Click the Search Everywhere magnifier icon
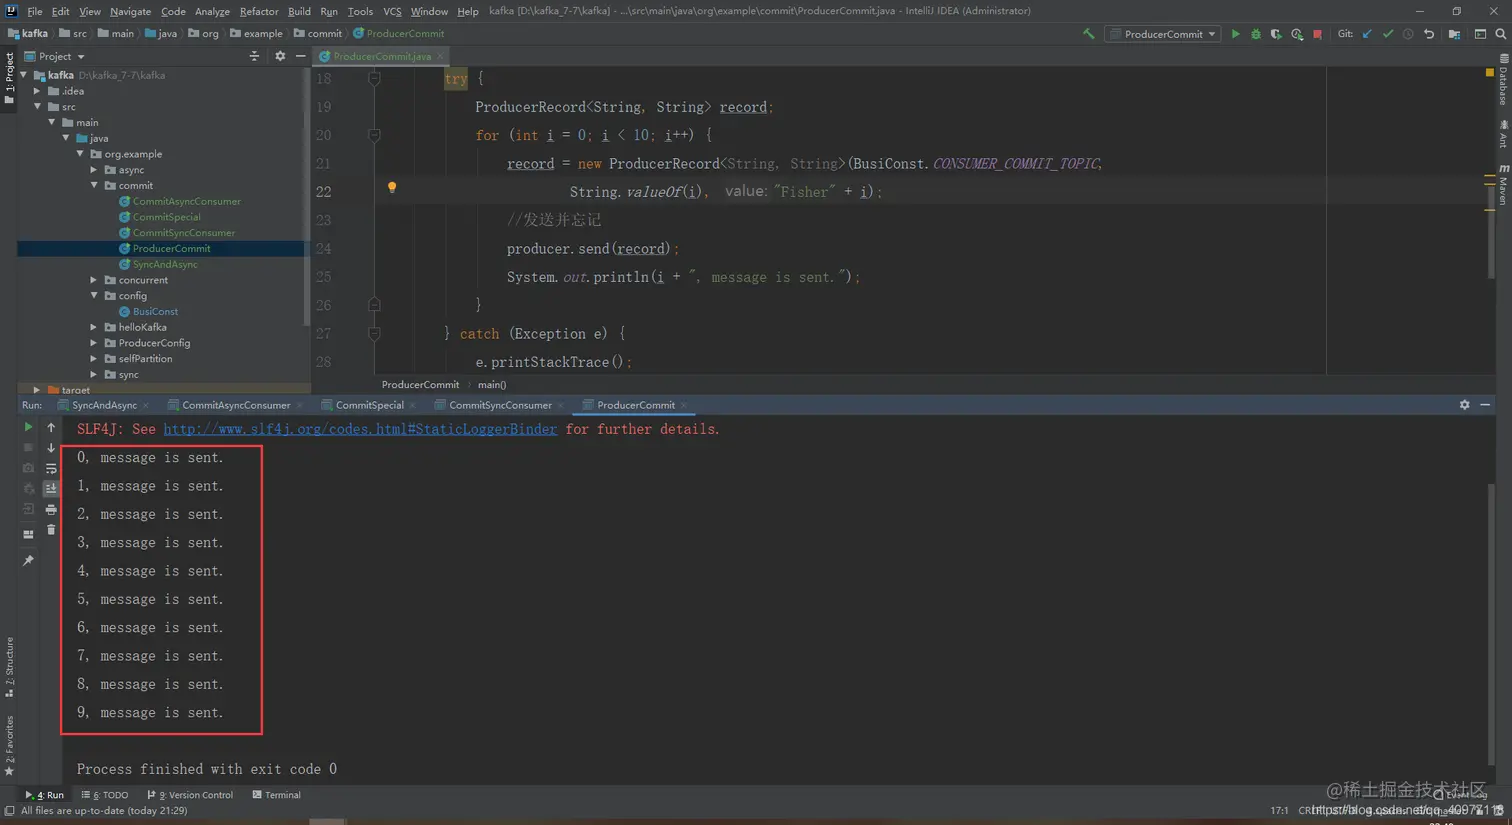The width and height of the screenshot is (1512, 825). (1500, 34)
